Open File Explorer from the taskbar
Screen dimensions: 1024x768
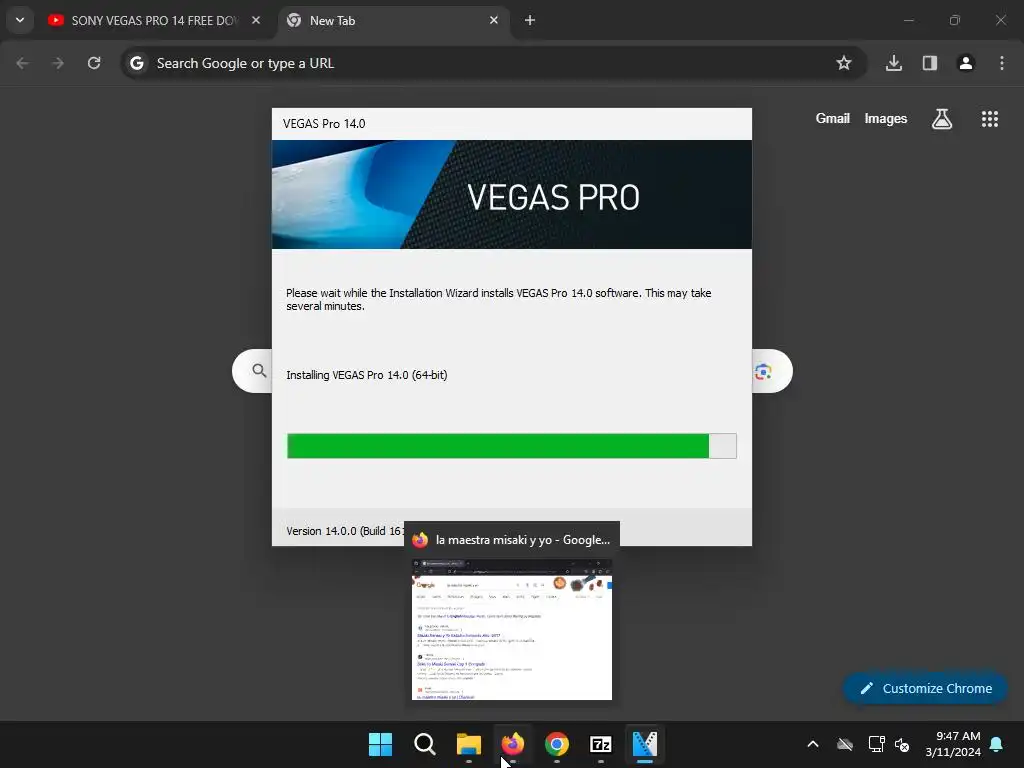pyautogui.click(x=469, y=744)
